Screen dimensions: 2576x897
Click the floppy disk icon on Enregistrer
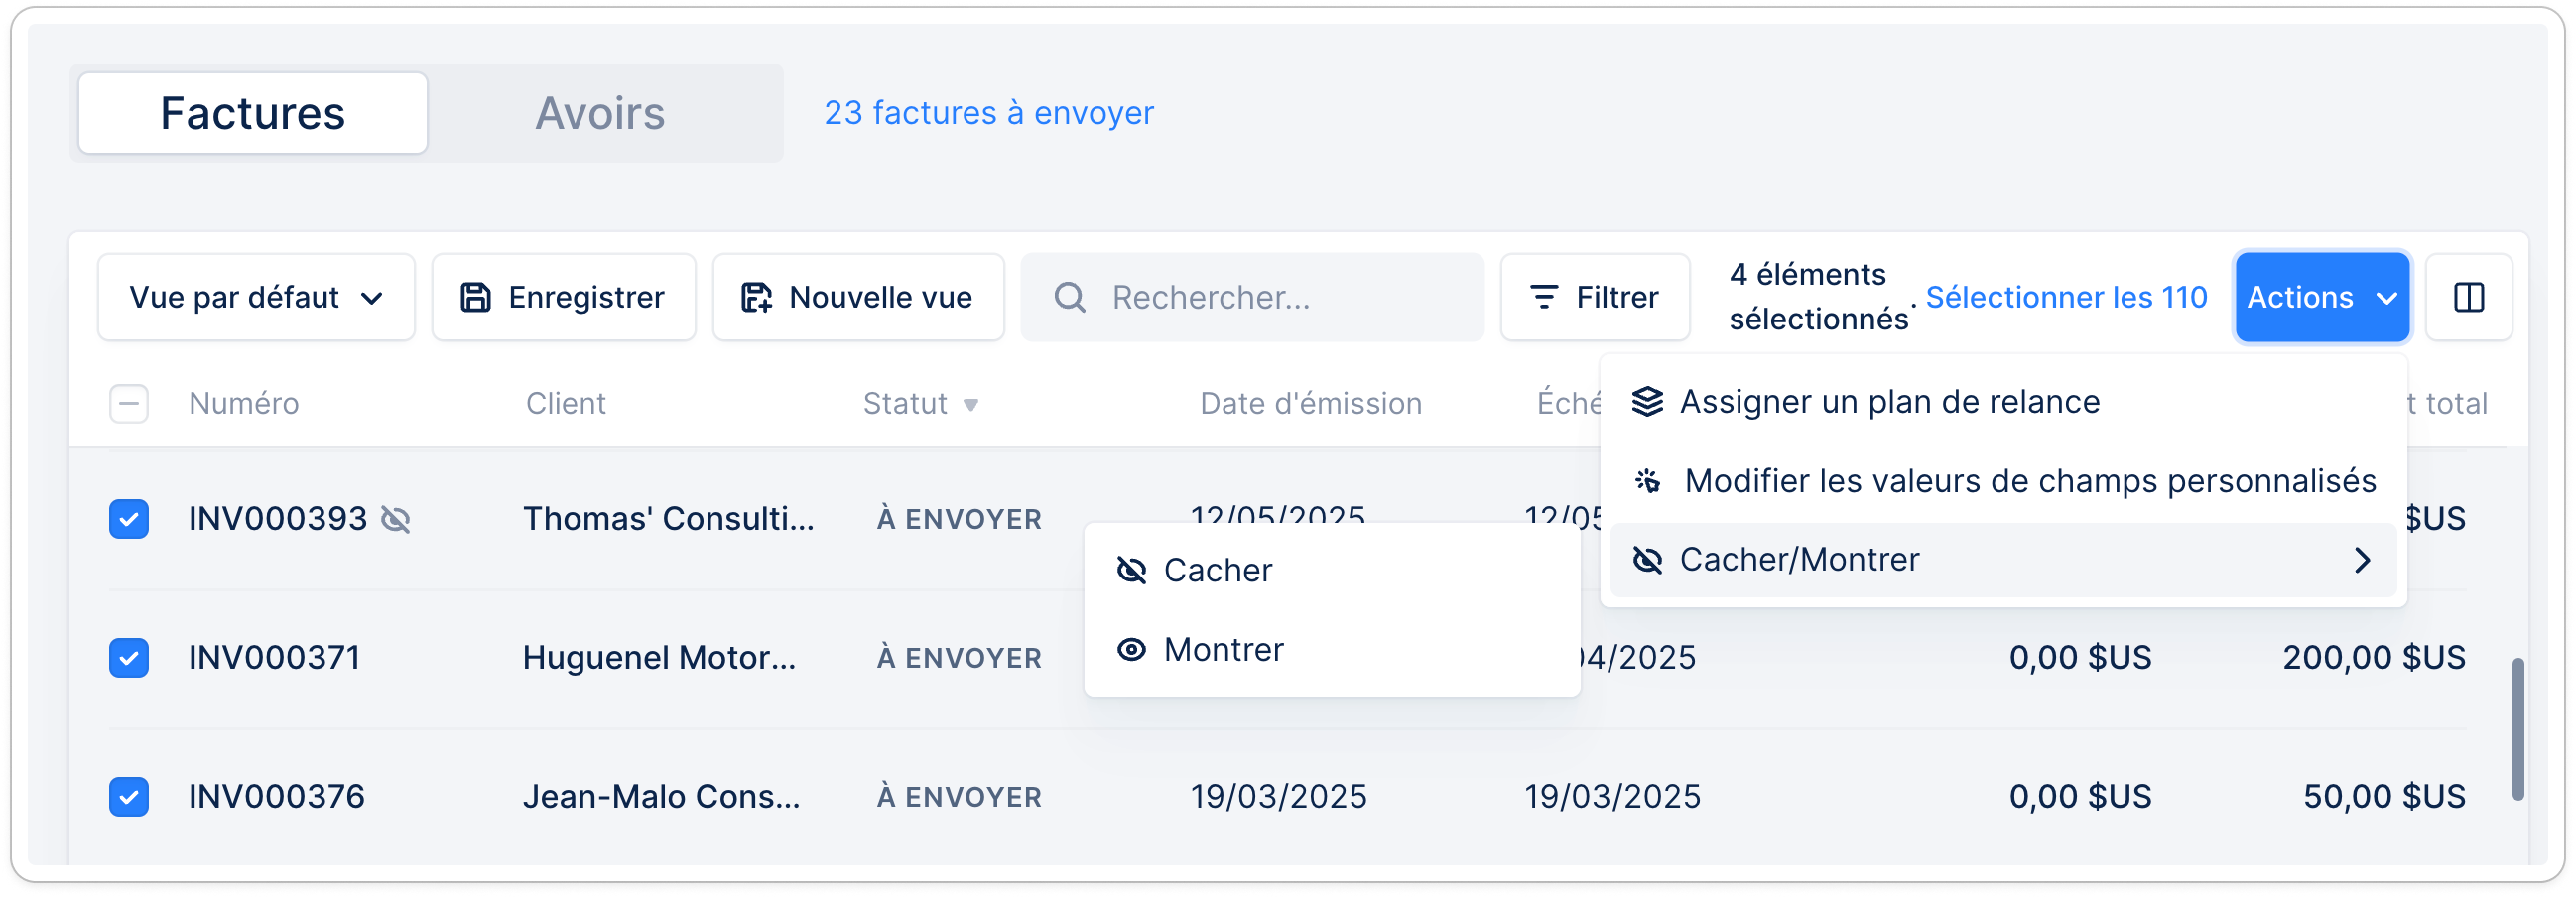pos(475,297)
